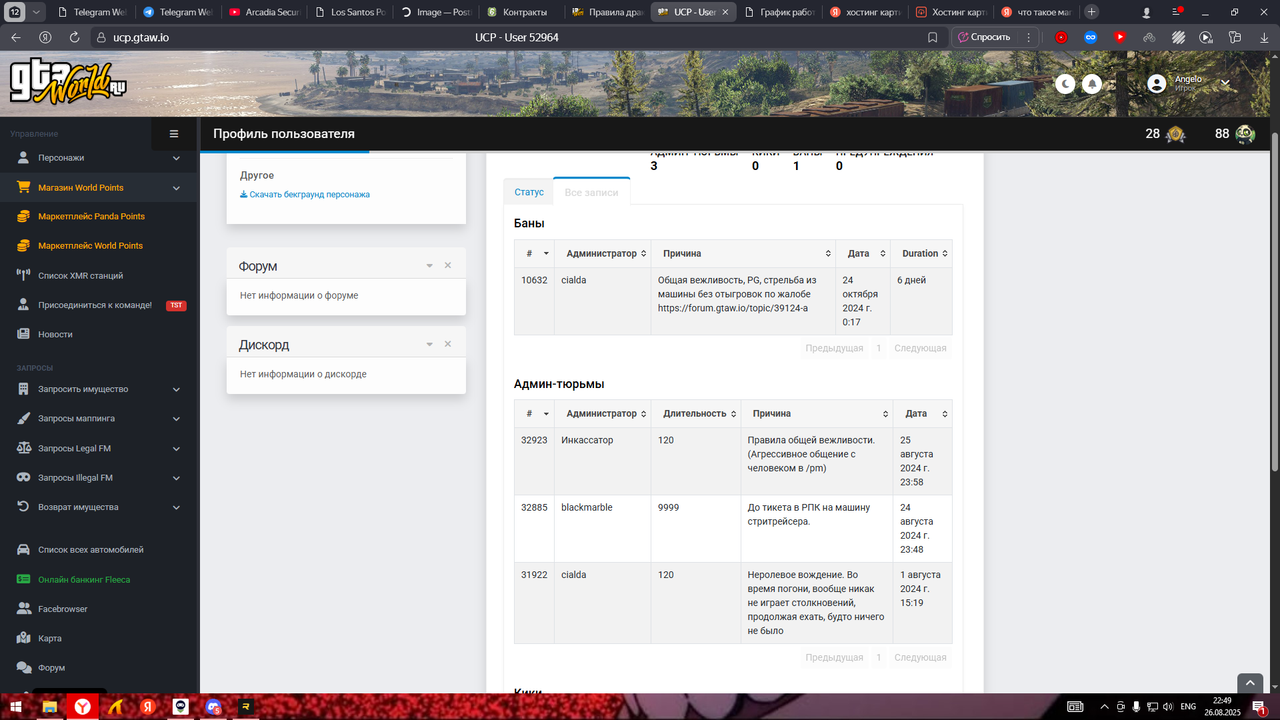Open a new browser tab
This screenshot has width=1280, height=720.
tap(1091, 12)
